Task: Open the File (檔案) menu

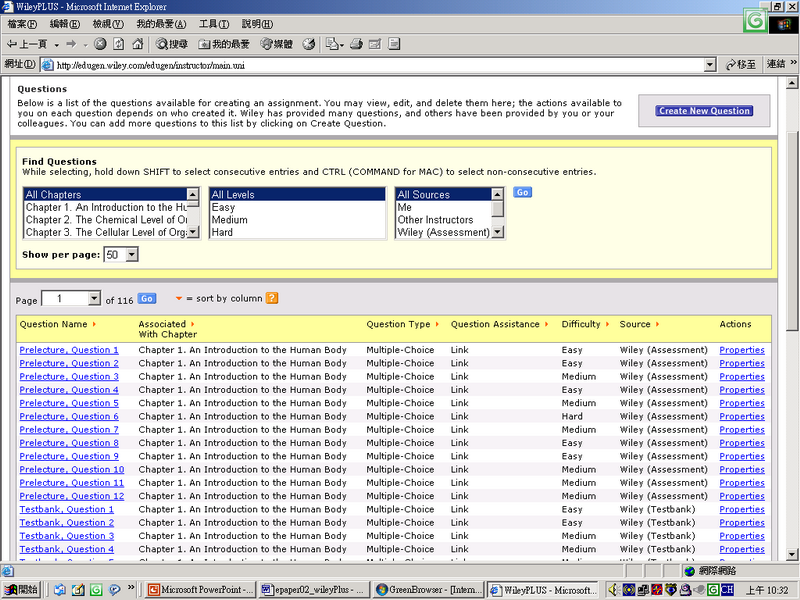Action: coord(22,24)
